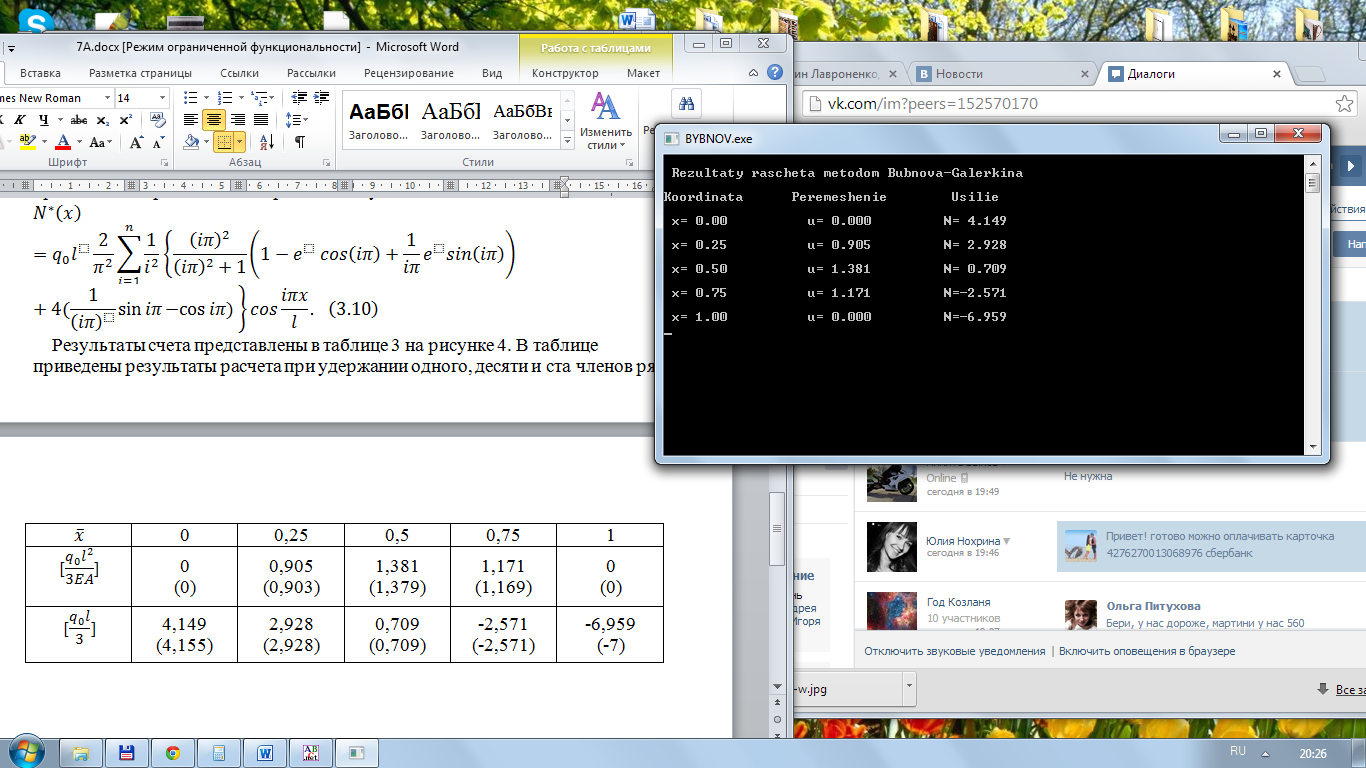
Task: Open the Конструктор table tab
Action: click(x=565, y=73)
